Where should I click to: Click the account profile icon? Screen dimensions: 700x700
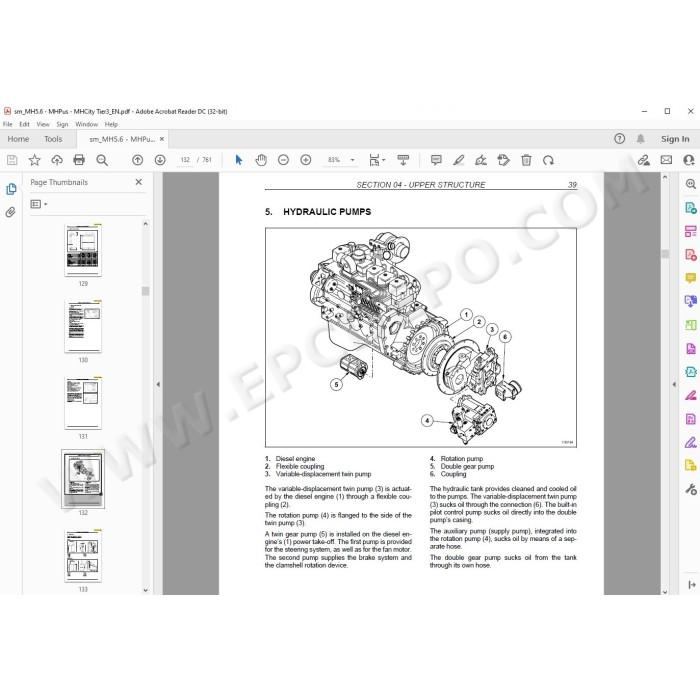click(689, 160)
